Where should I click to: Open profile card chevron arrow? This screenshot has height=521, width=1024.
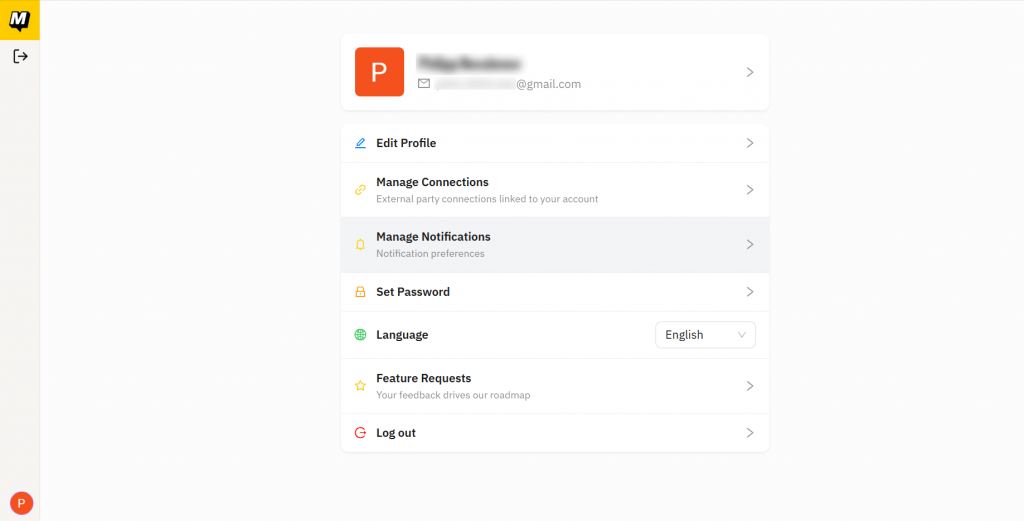tap(750, 72)
